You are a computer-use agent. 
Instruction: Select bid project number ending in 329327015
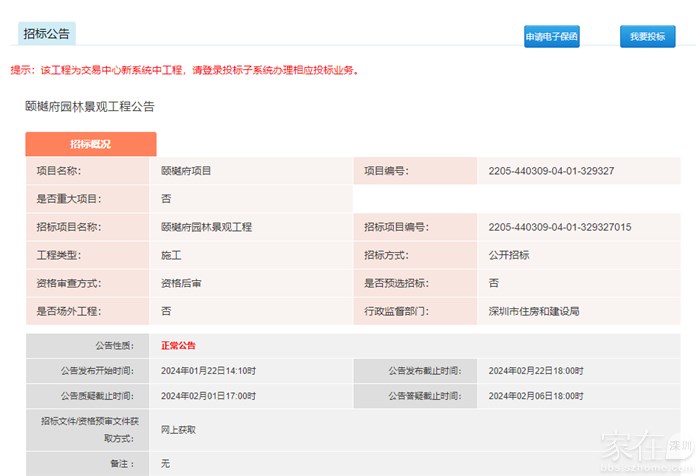pos(559,227)
